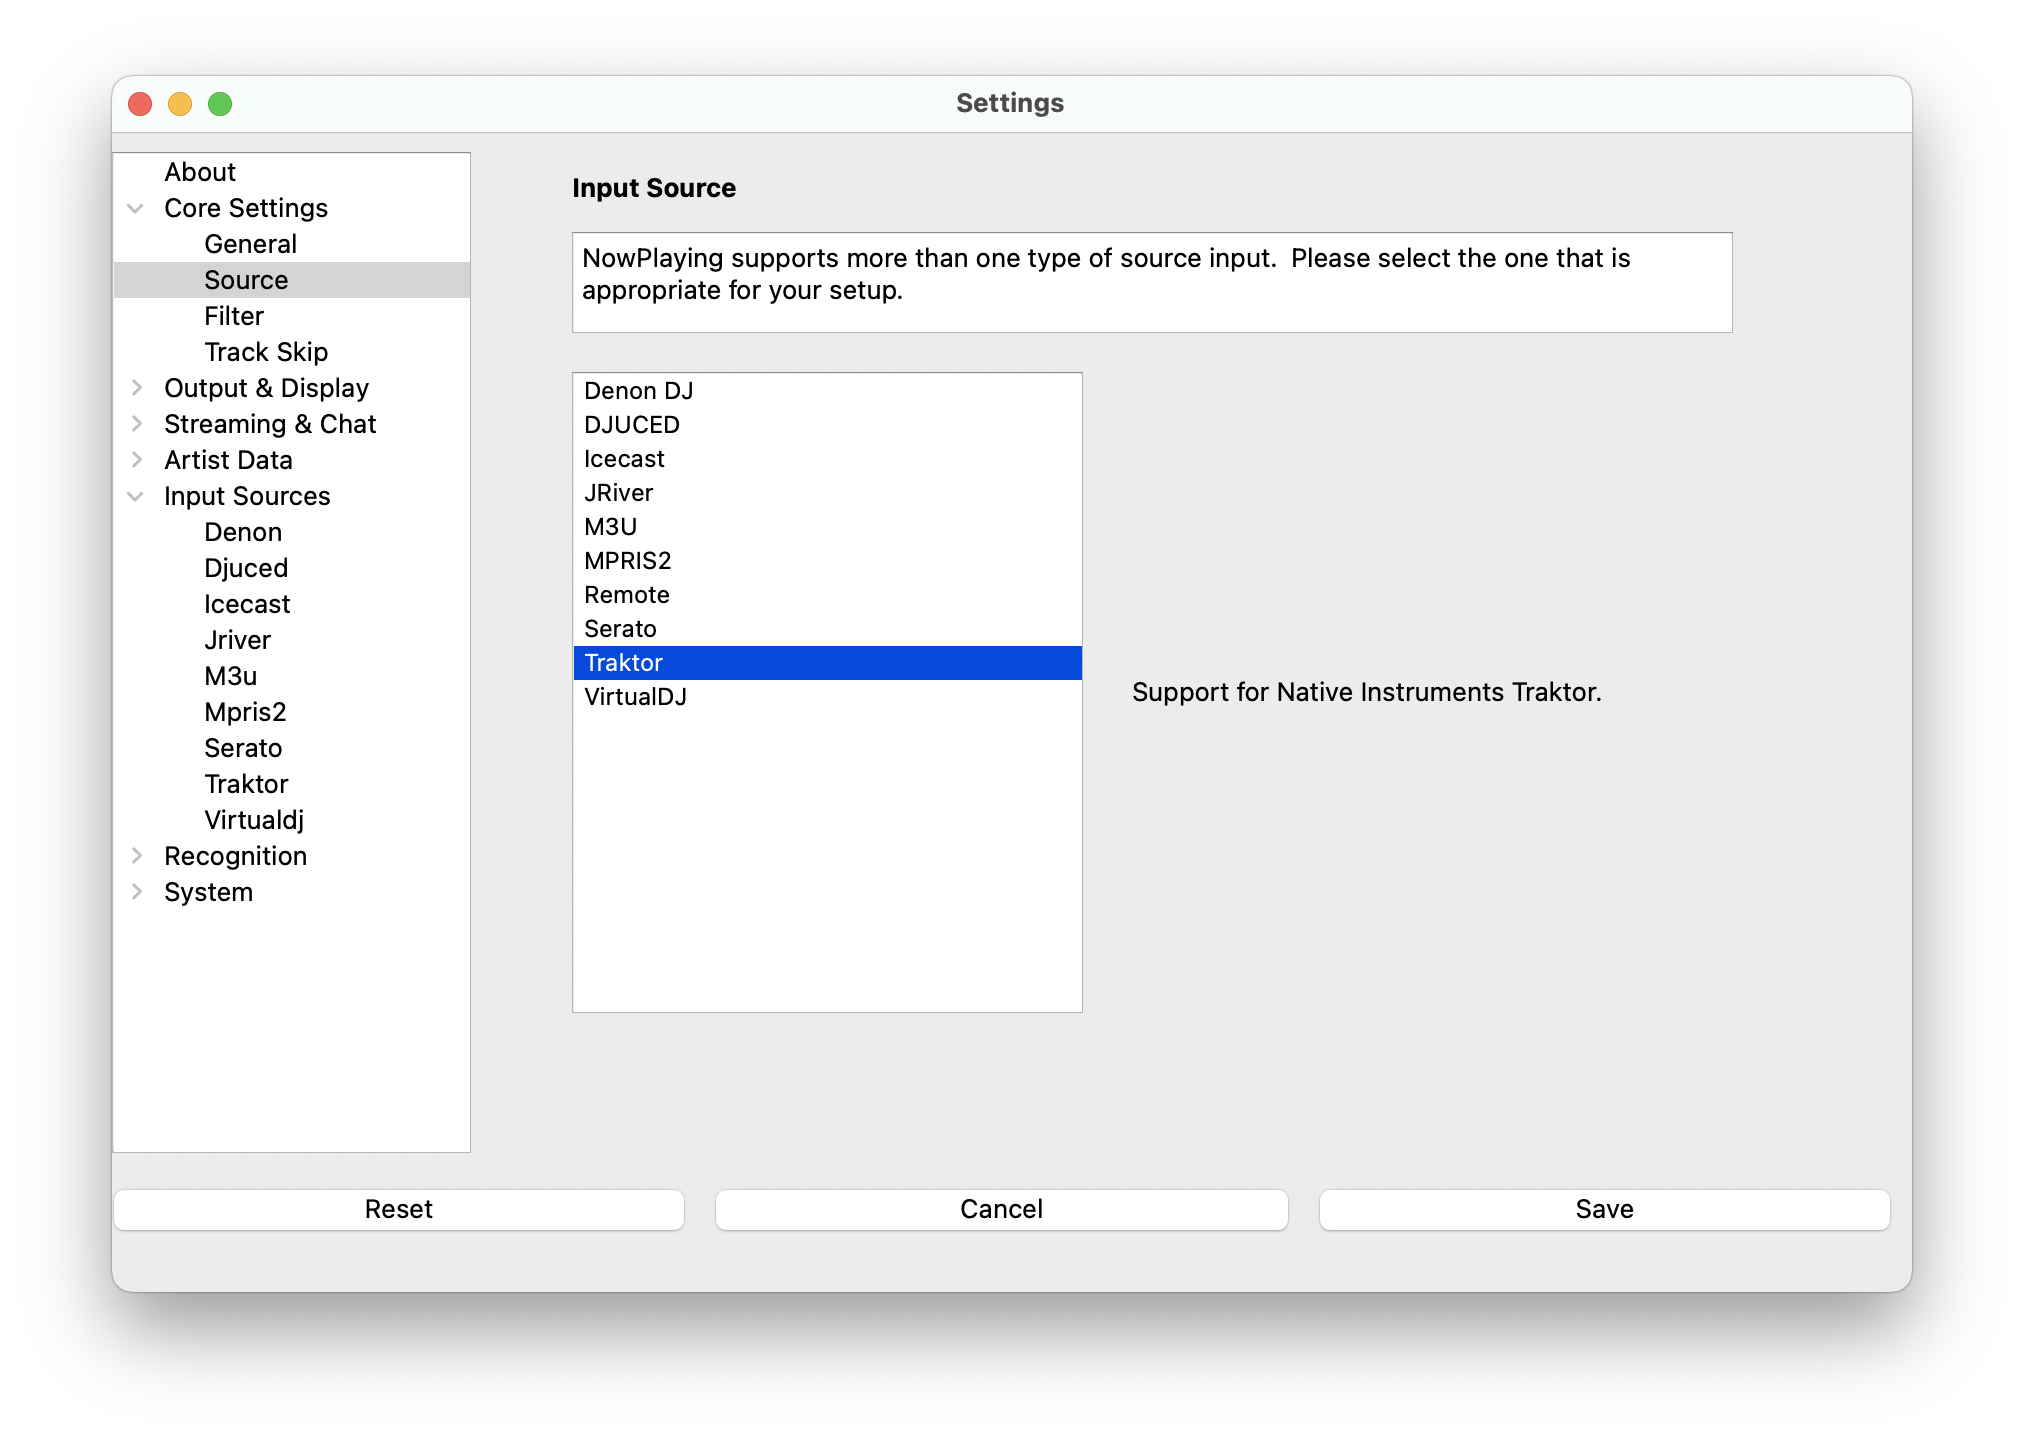Open the General settings page
This screenshot has width=2024, height=1440.
tap(250, 243)
